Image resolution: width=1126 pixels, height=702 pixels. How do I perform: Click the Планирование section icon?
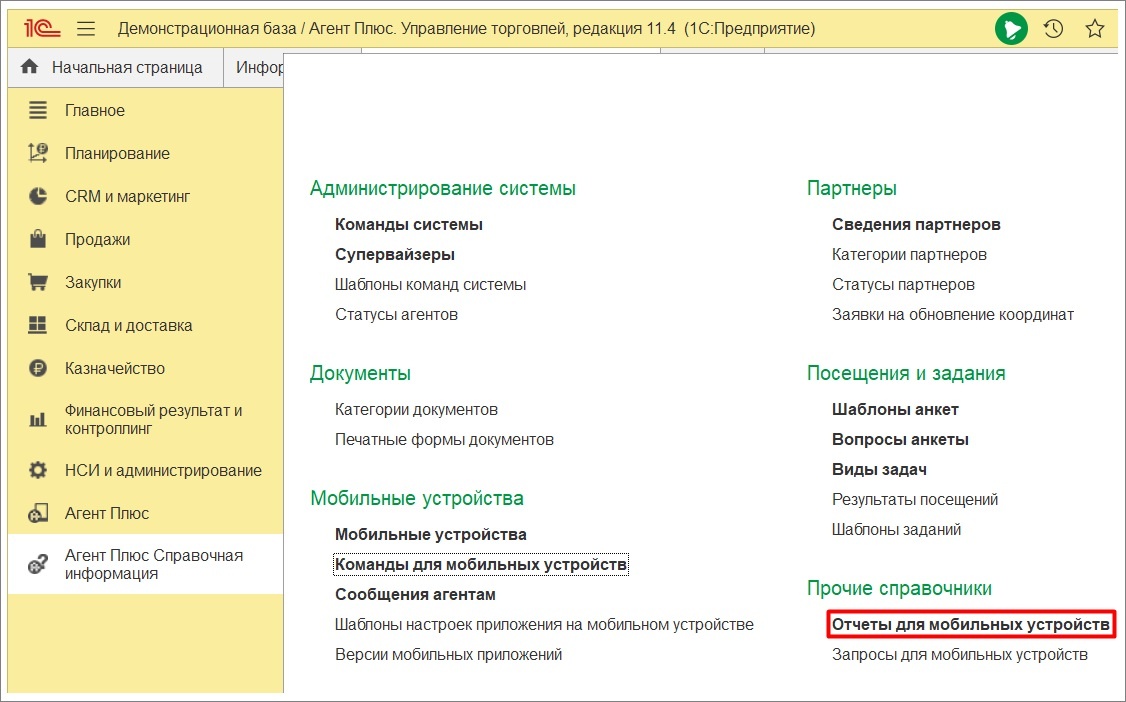pos(37,153)
